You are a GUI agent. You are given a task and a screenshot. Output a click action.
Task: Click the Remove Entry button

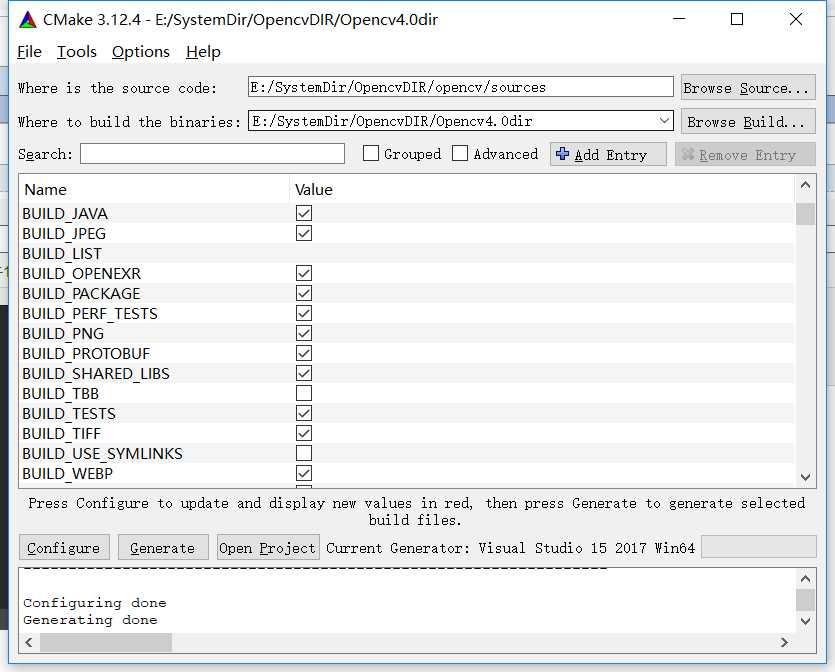(746, 154)
